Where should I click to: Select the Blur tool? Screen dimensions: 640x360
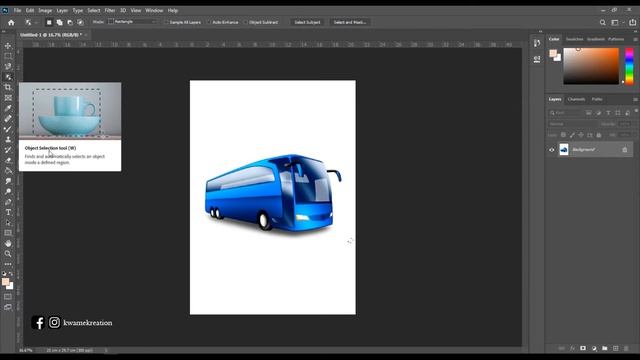8,181
